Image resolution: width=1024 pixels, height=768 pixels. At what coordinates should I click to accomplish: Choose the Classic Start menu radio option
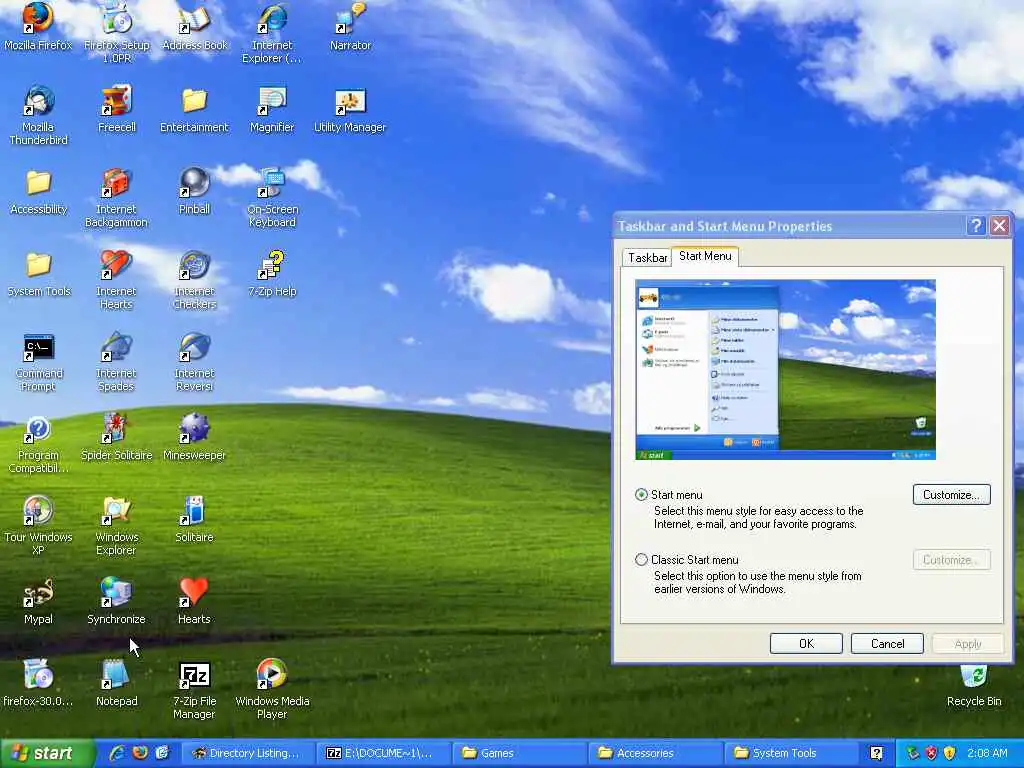click(x=641, y=560)
